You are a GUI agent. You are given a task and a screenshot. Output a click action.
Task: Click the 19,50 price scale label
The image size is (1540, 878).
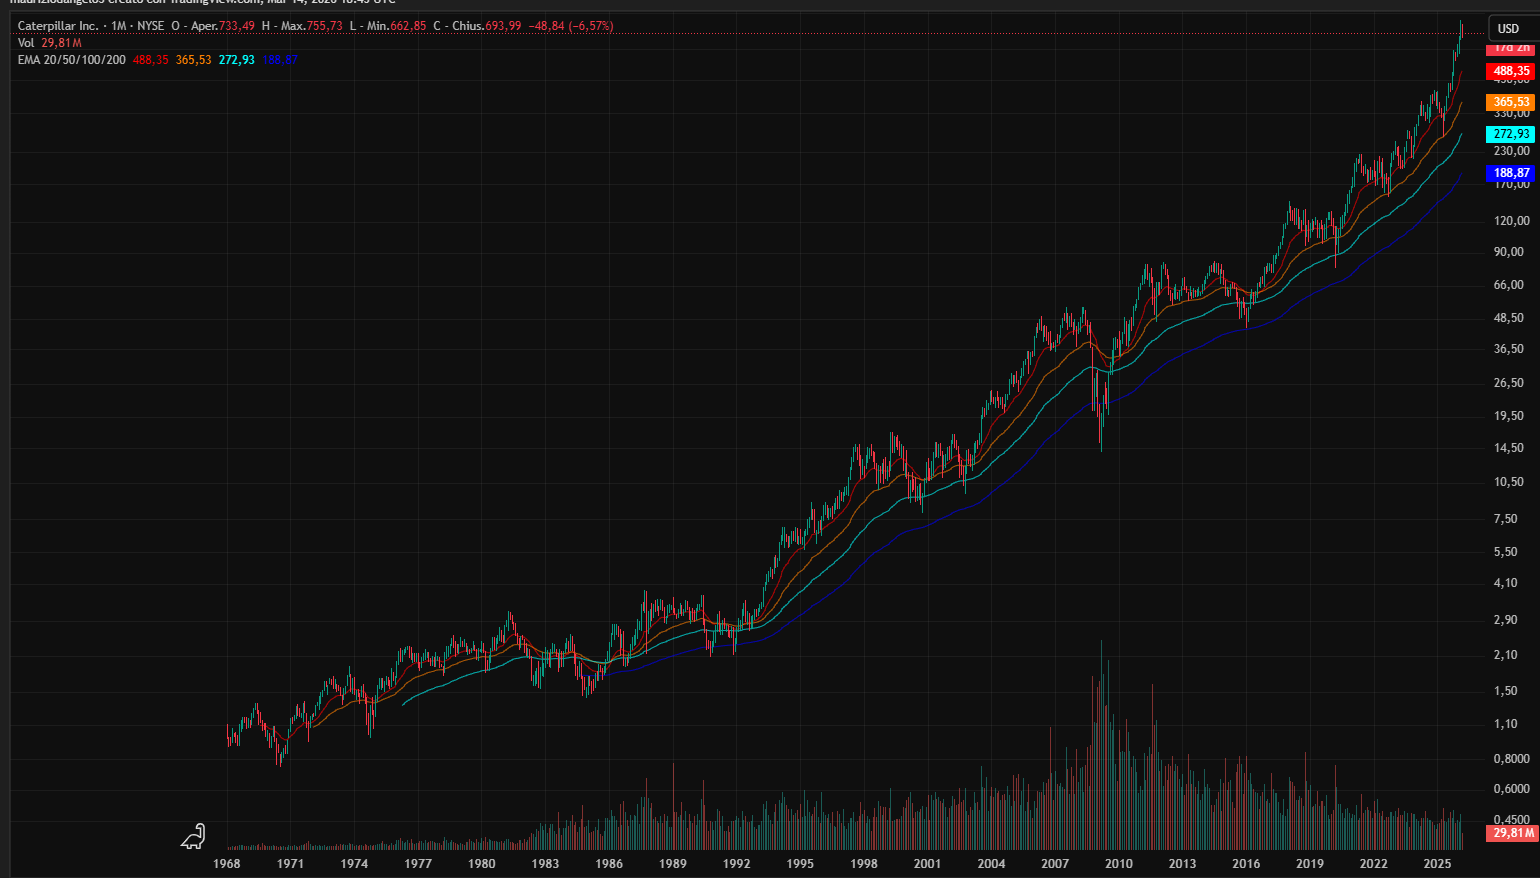click(1509, 416)
